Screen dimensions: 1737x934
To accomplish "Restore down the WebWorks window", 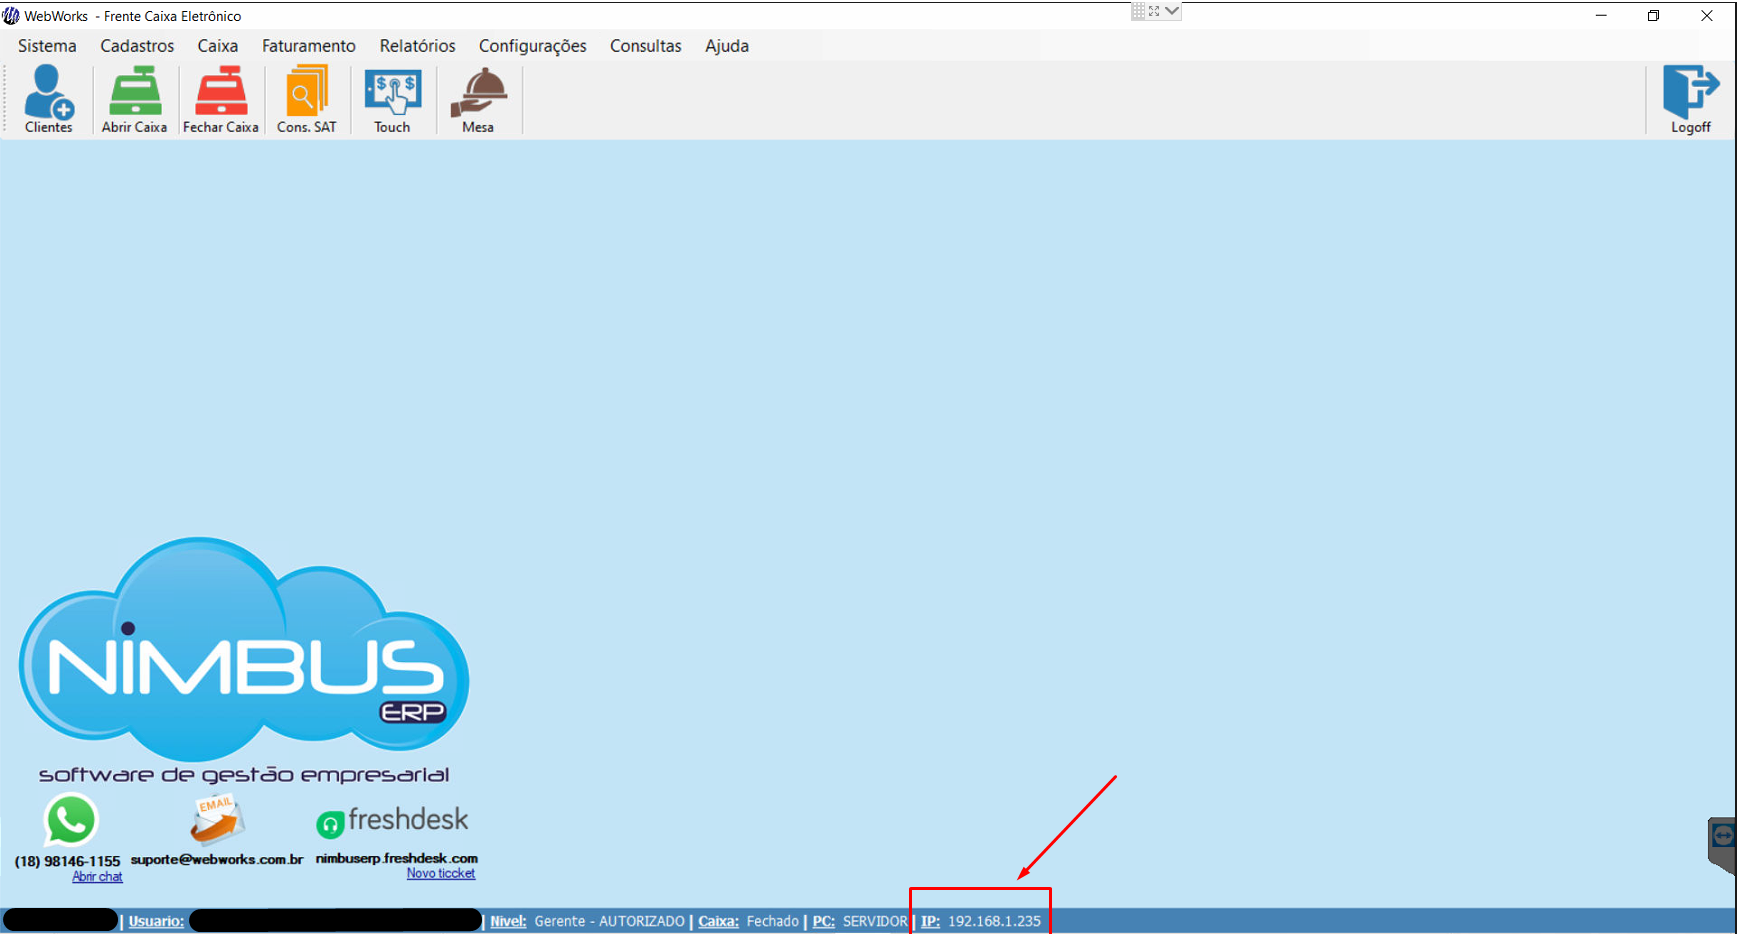I will click(x=1654, y=16).
